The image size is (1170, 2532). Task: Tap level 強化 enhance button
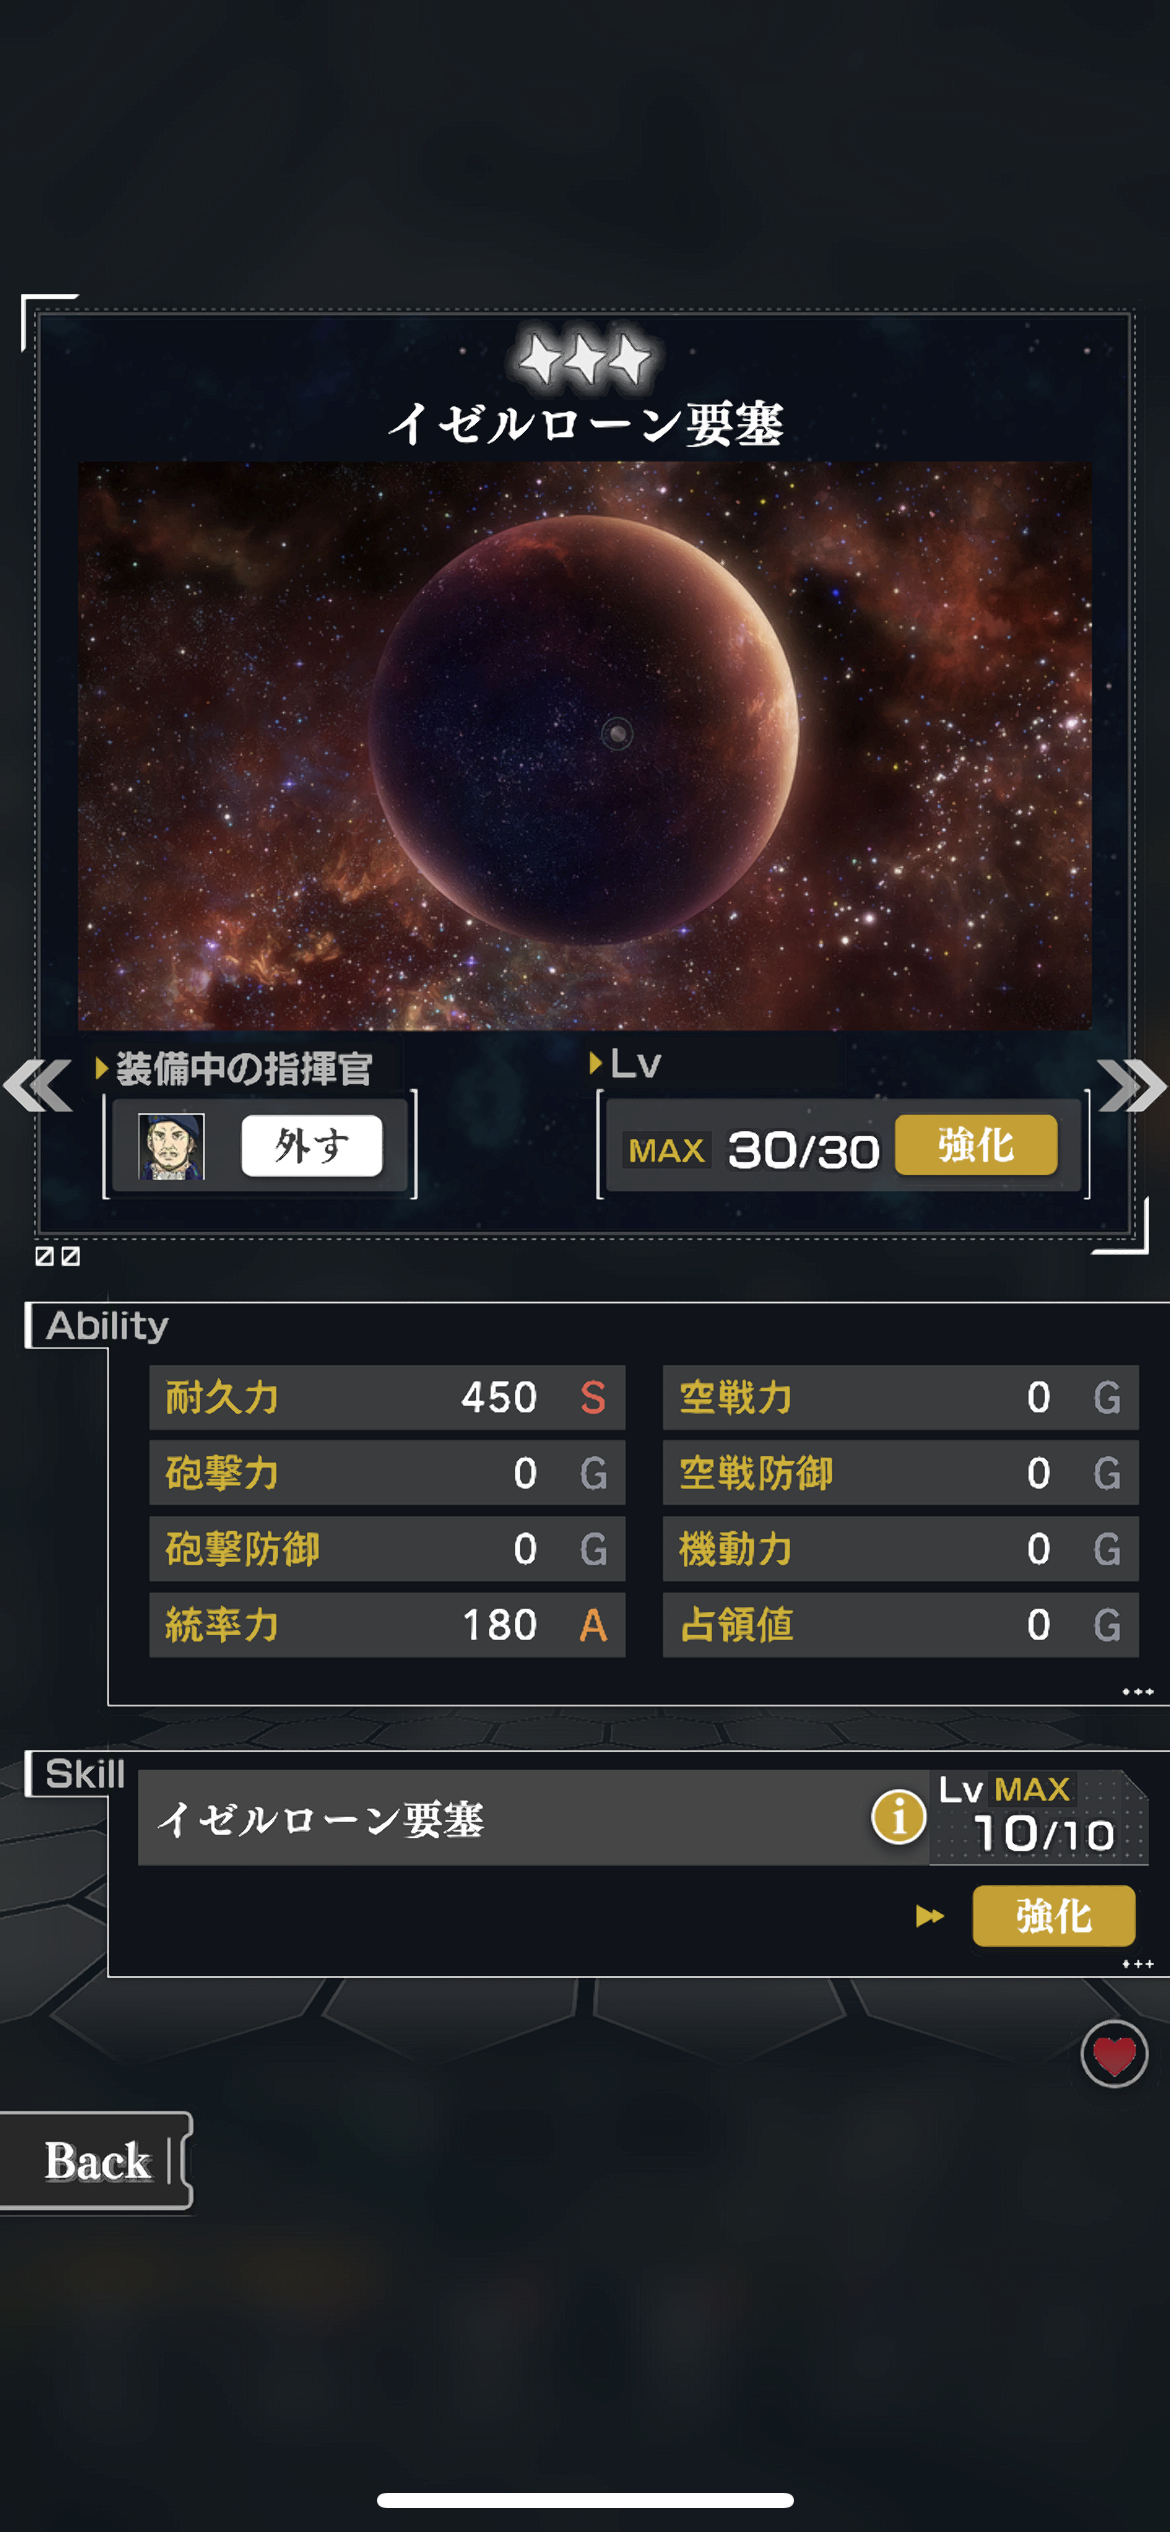coord(976,1145)
